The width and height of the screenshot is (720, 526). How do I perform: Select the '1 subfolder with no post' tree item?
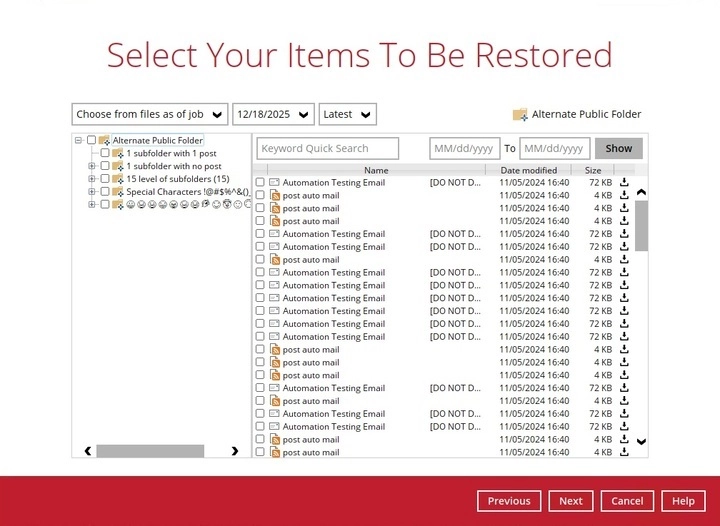tap(174, 166)
